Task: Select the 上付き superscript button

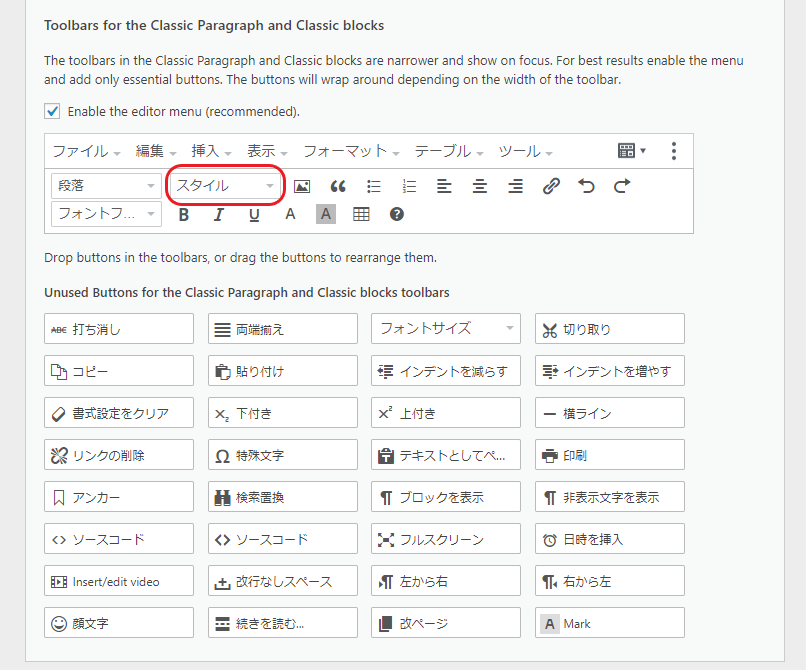Action: point(446,412)
